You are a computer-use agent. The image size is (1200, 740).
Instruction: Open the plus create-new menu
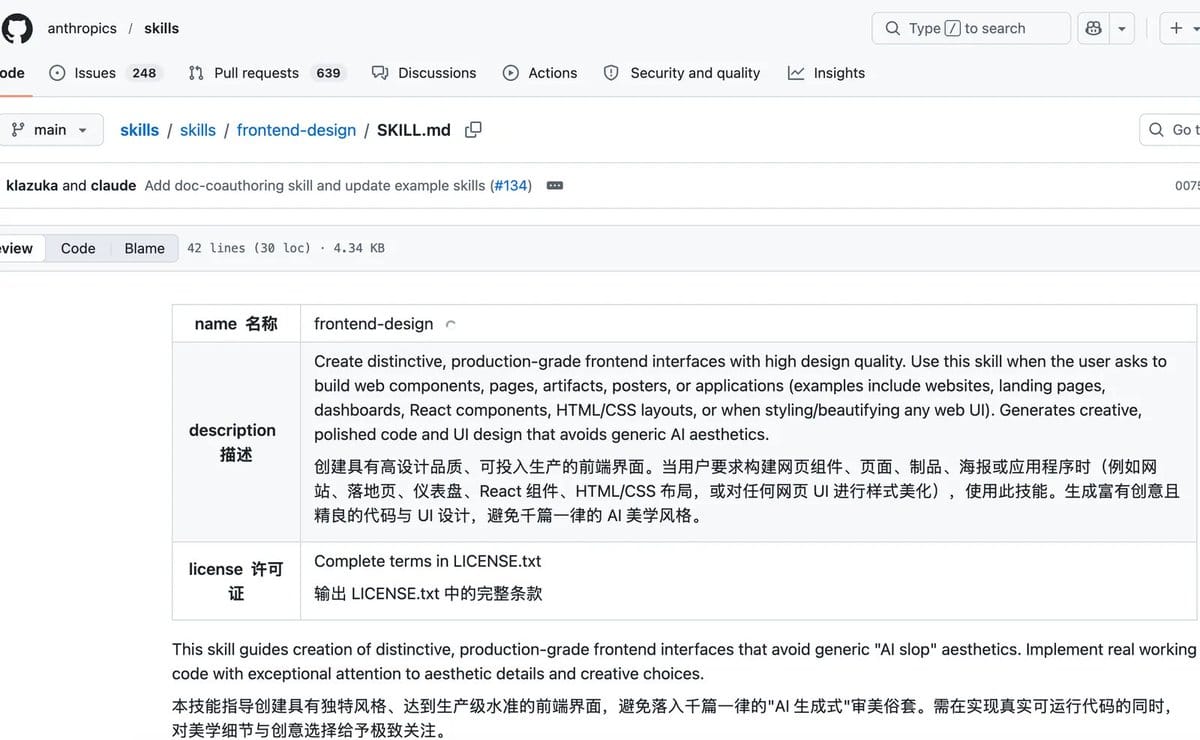[1183, 28]
